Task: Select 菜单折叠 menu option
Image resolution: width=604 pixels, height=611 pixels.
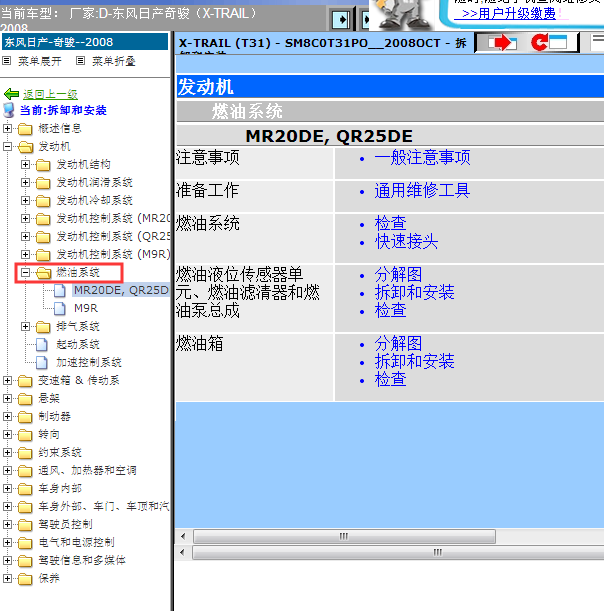Action: click(114, 61)
